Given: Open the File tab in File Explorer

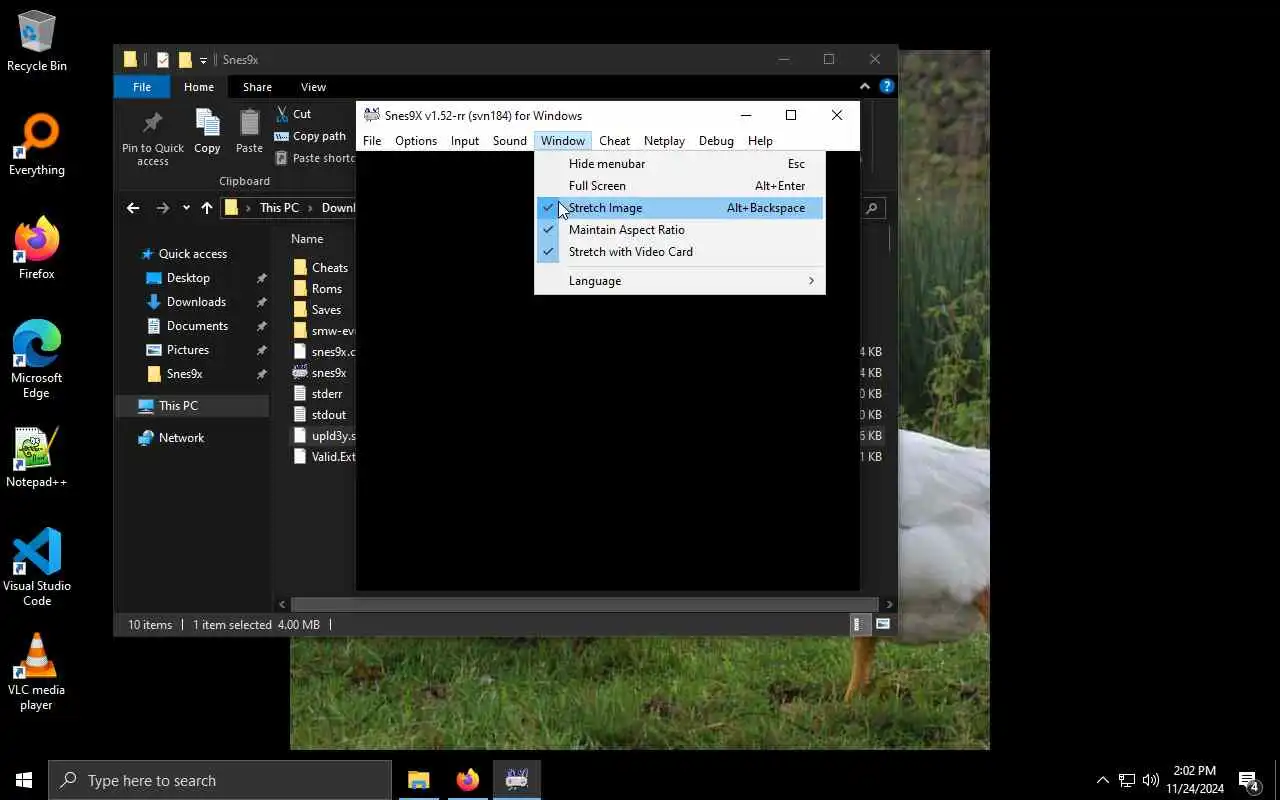Looking at the screenshot, I should coord(142,87).
